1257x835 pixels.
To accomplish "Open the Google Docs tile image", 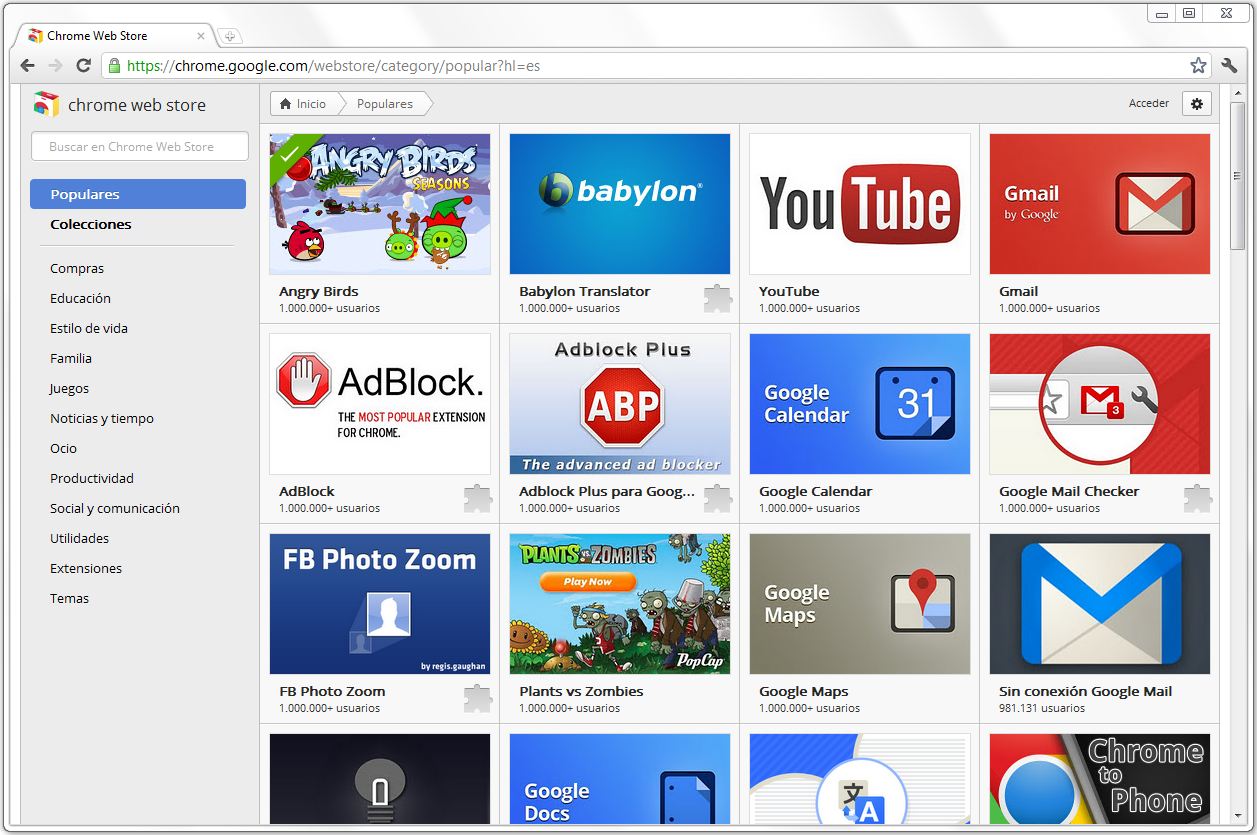I will 620,779.
